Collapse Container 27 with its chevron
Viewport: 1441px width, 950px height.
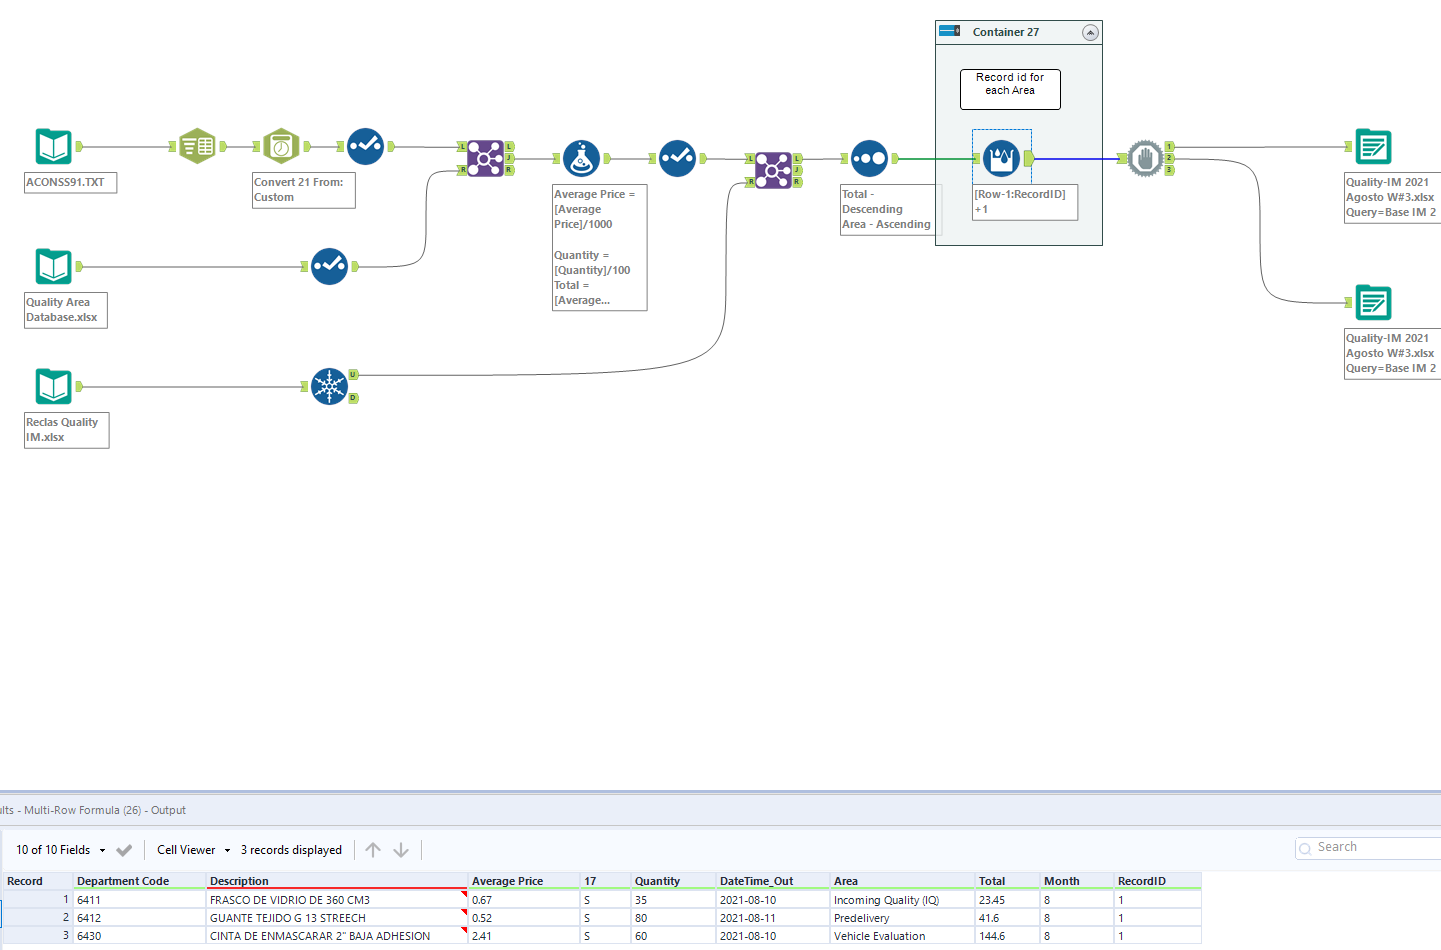click(1090, 32)
